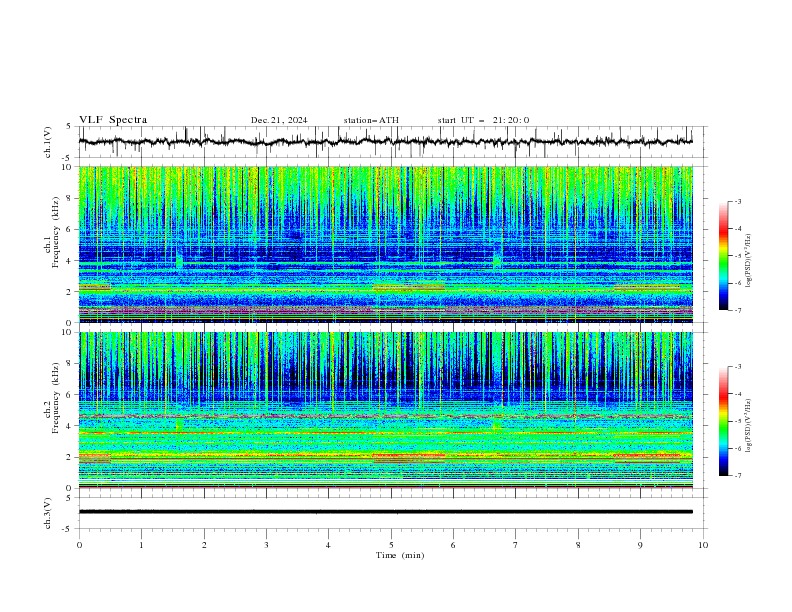Click the "3" tick on Time axis

266,545
